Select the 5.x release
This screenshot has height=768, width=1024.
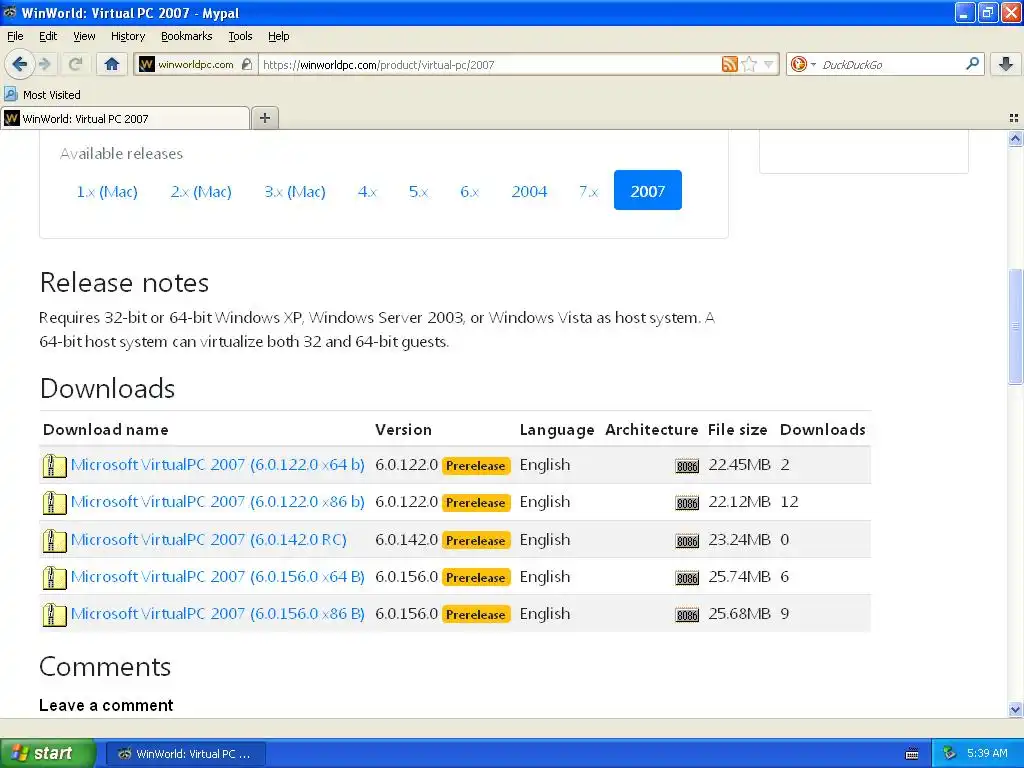click(x=419, y=191)
